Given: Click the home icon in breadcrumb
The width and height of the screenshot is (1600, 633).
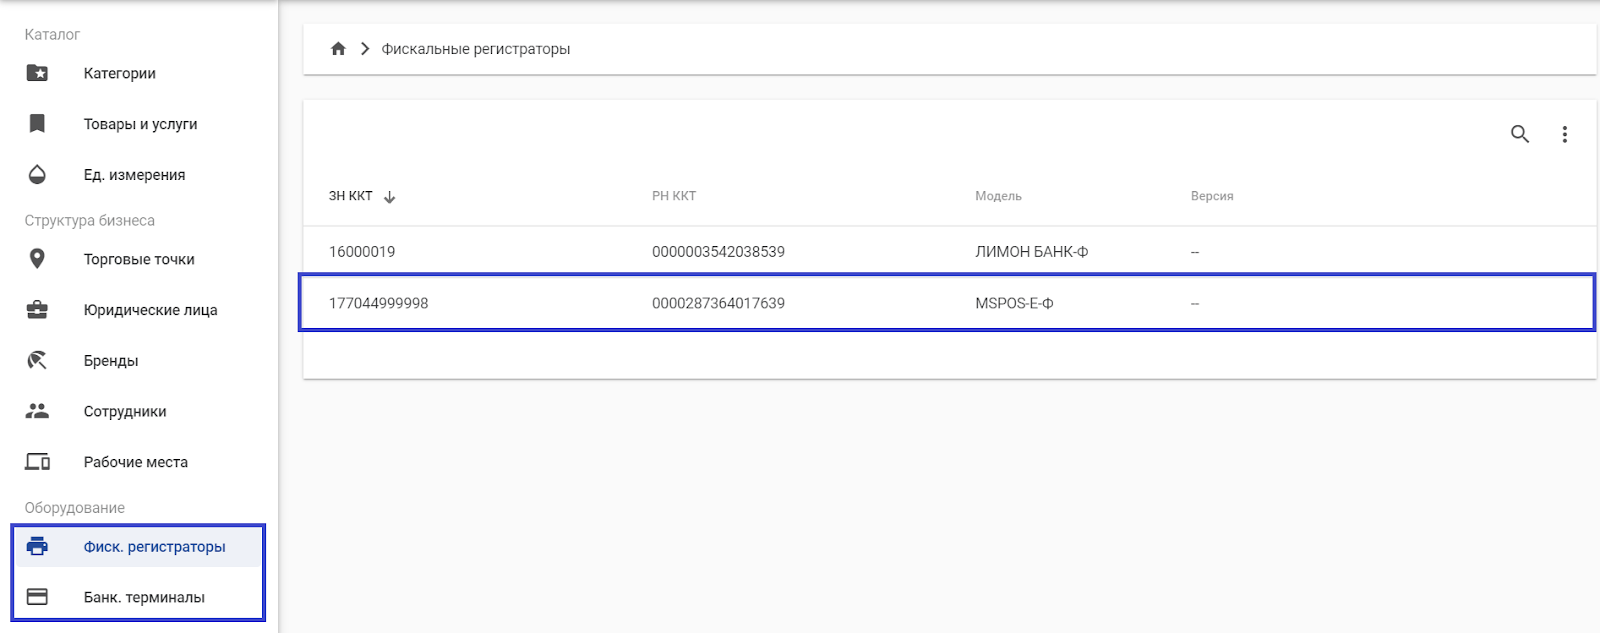Looking at the screenshot, I should (338, 49).
